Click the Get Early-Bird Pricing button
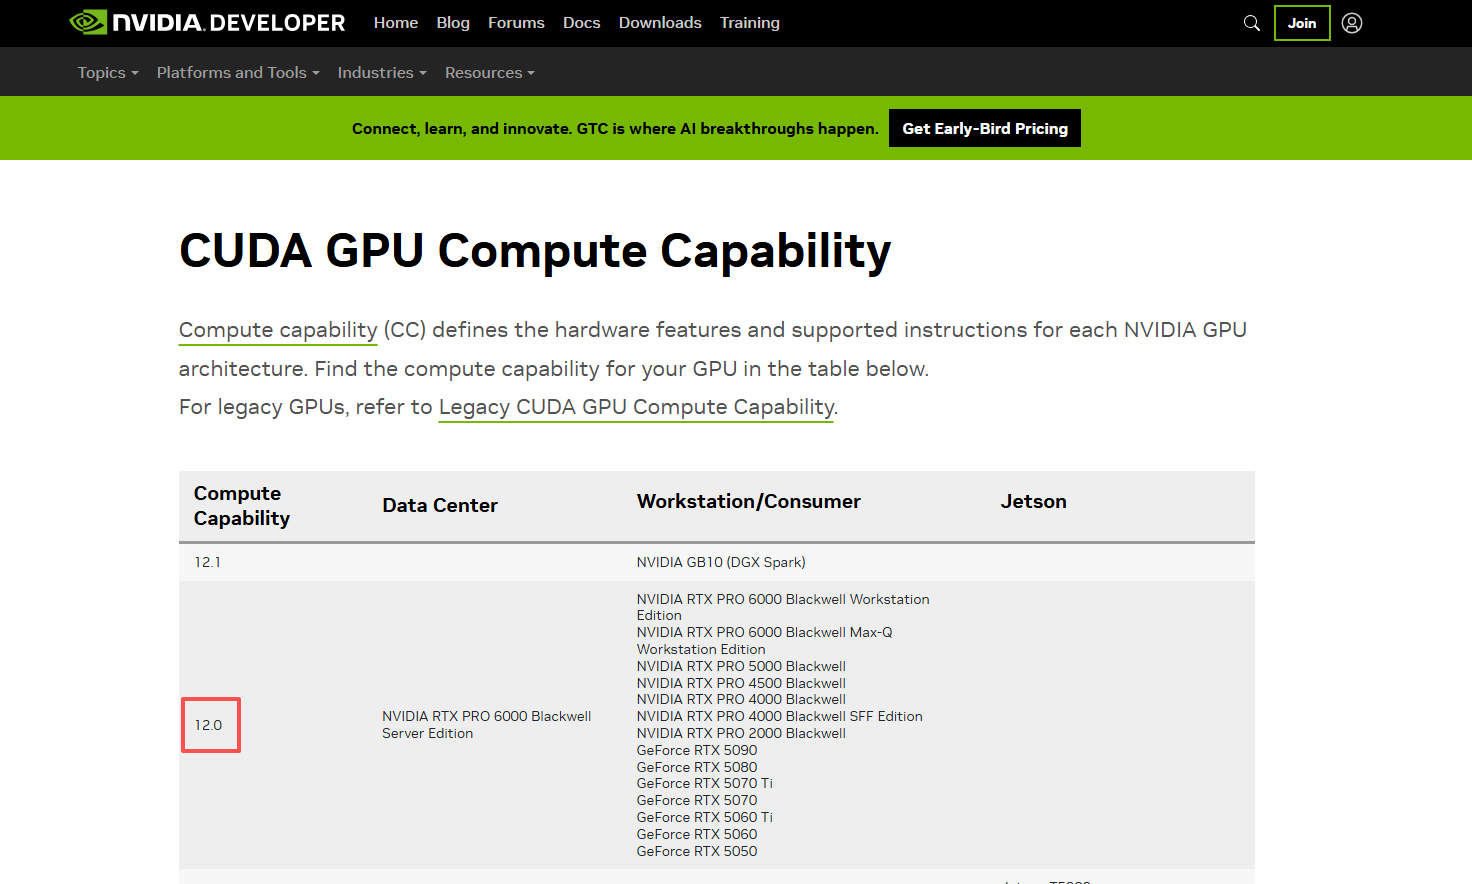1472x884 pixels. click(x=984, y=129)
